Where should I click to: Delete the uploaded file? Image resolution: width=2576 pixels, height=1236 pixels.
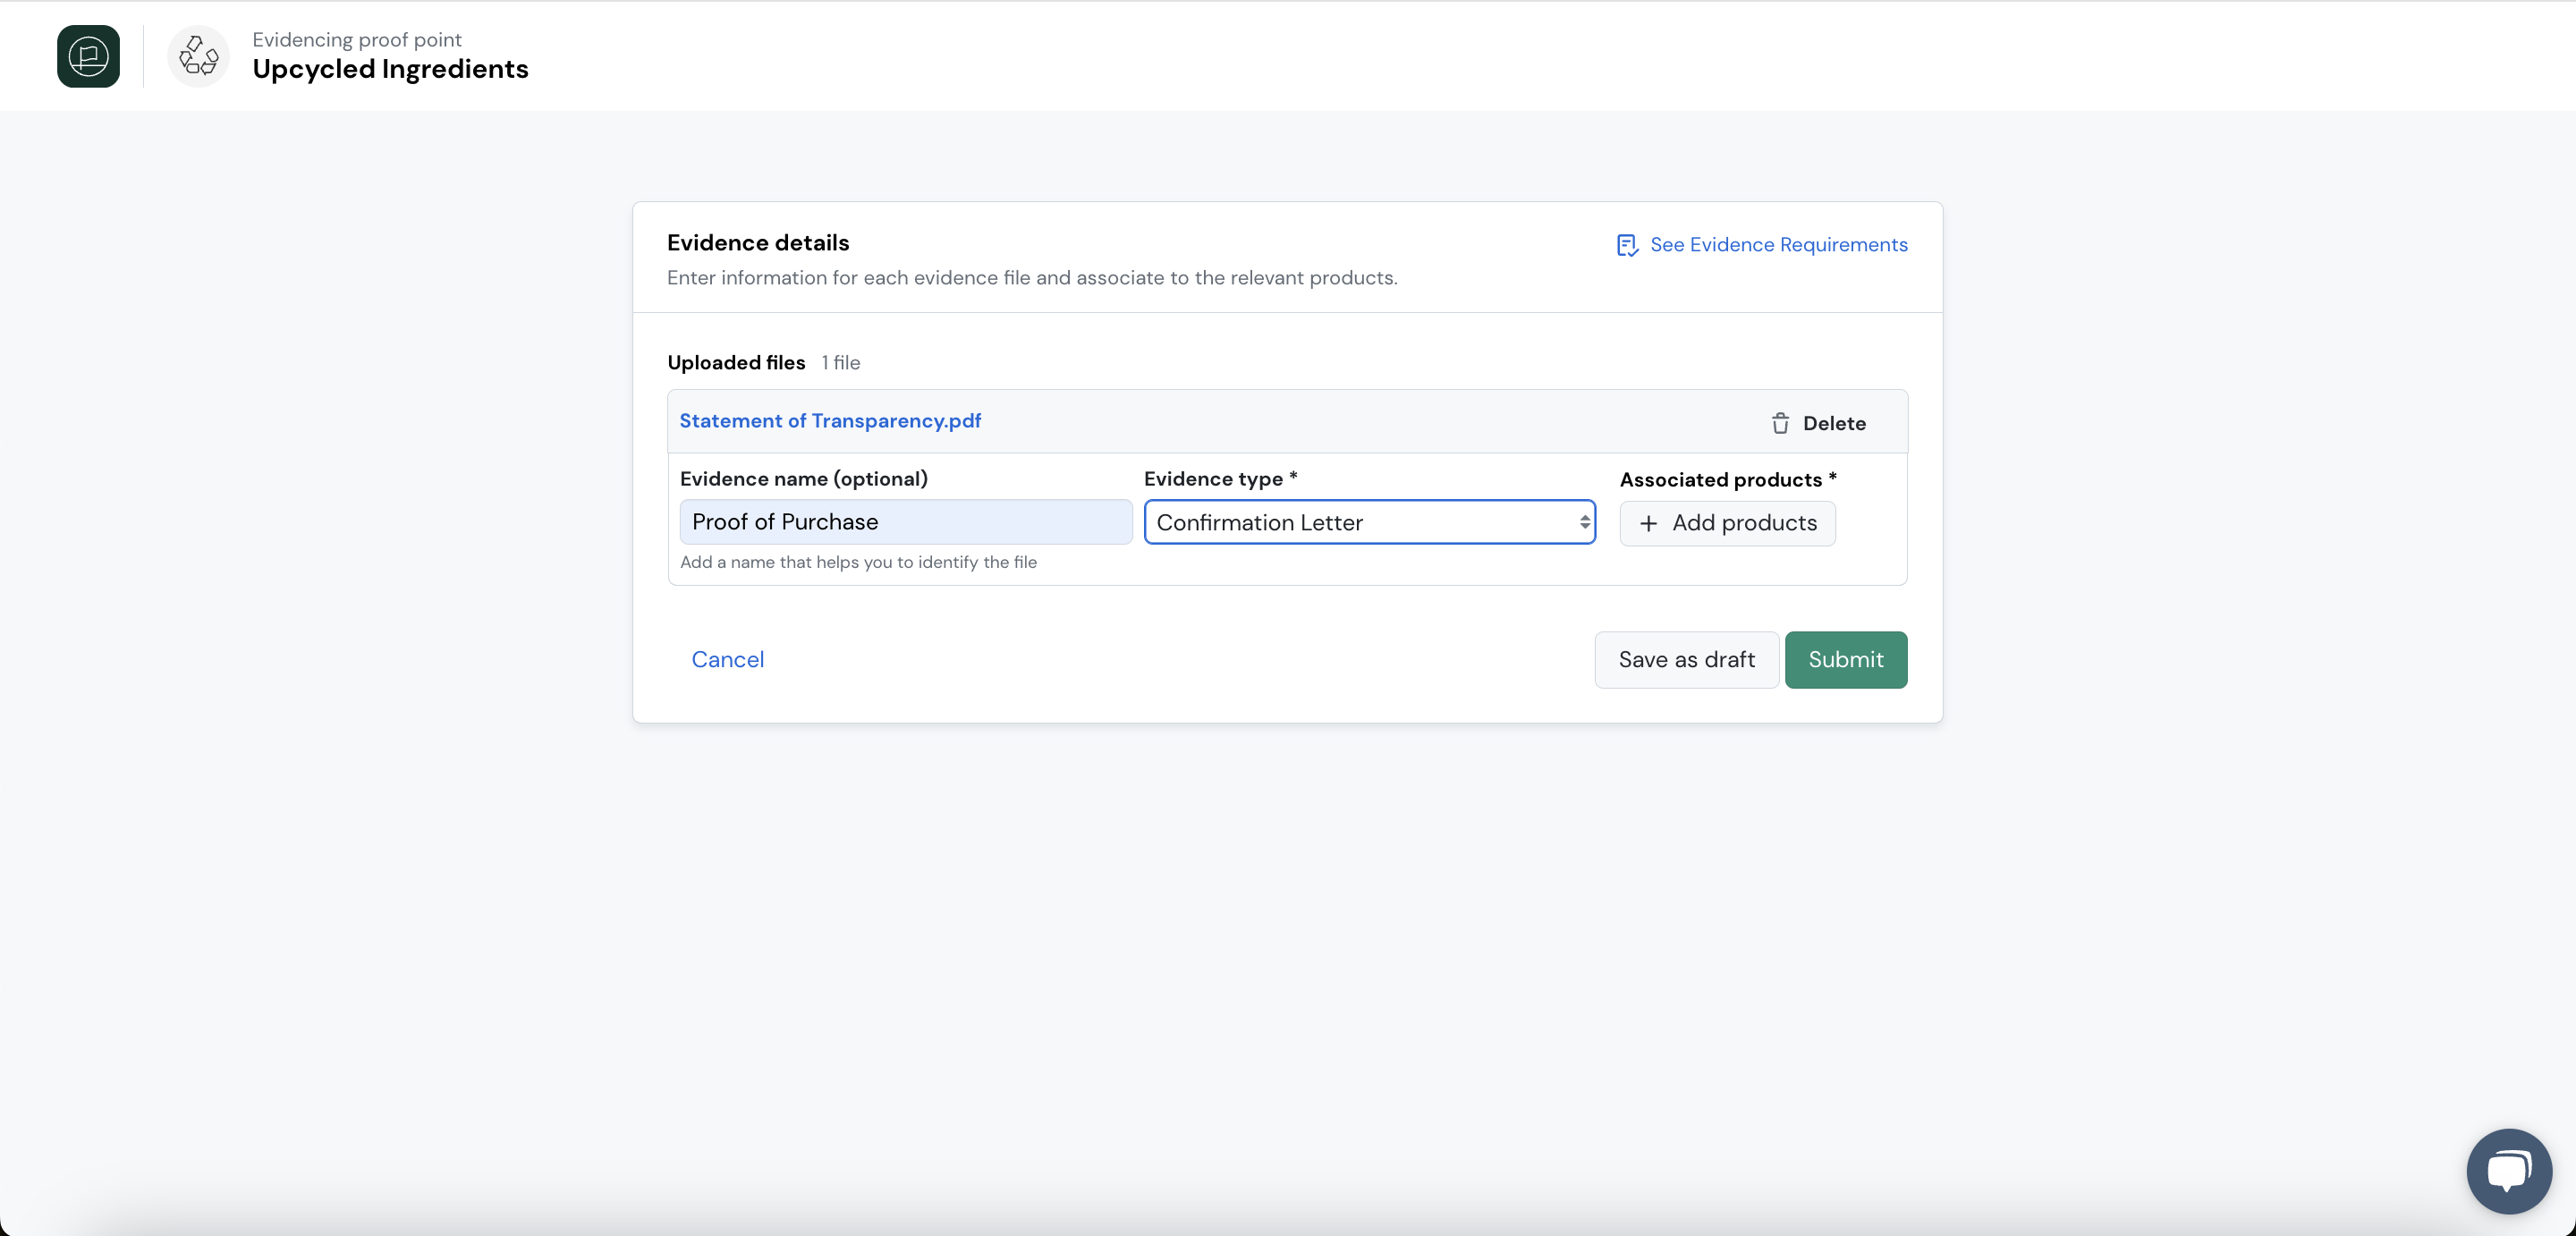pyautogui.click(x=1818, y=423)
